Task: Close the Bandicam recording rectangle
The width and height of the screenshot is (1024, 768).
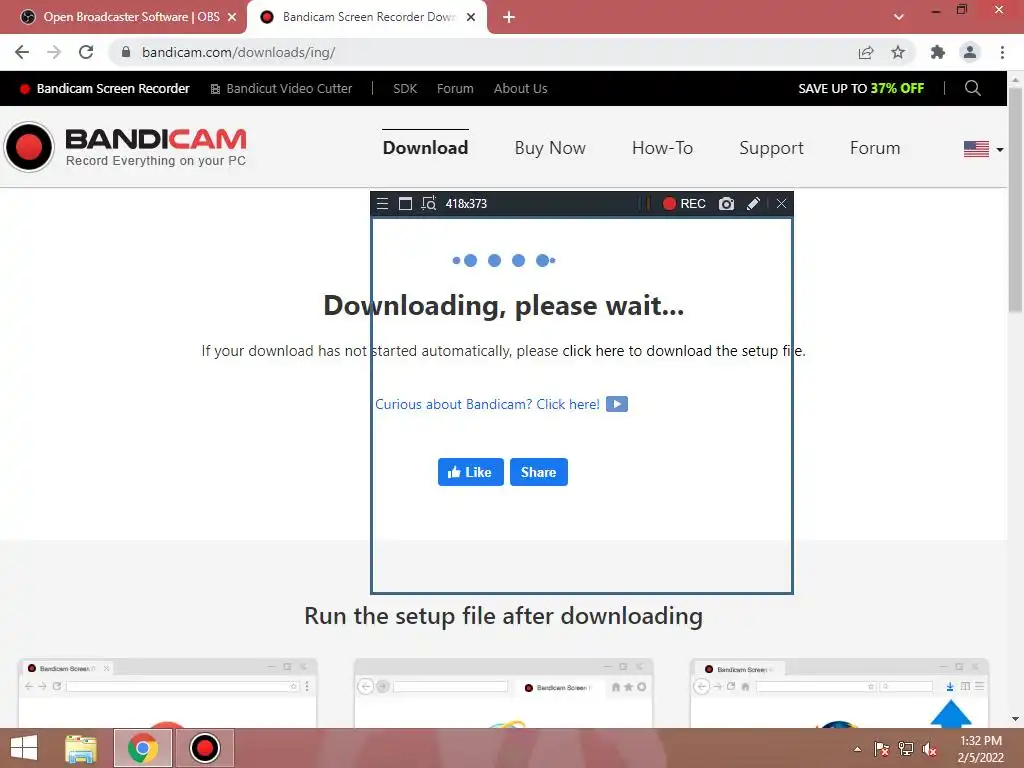Action: tap(781, 204)
